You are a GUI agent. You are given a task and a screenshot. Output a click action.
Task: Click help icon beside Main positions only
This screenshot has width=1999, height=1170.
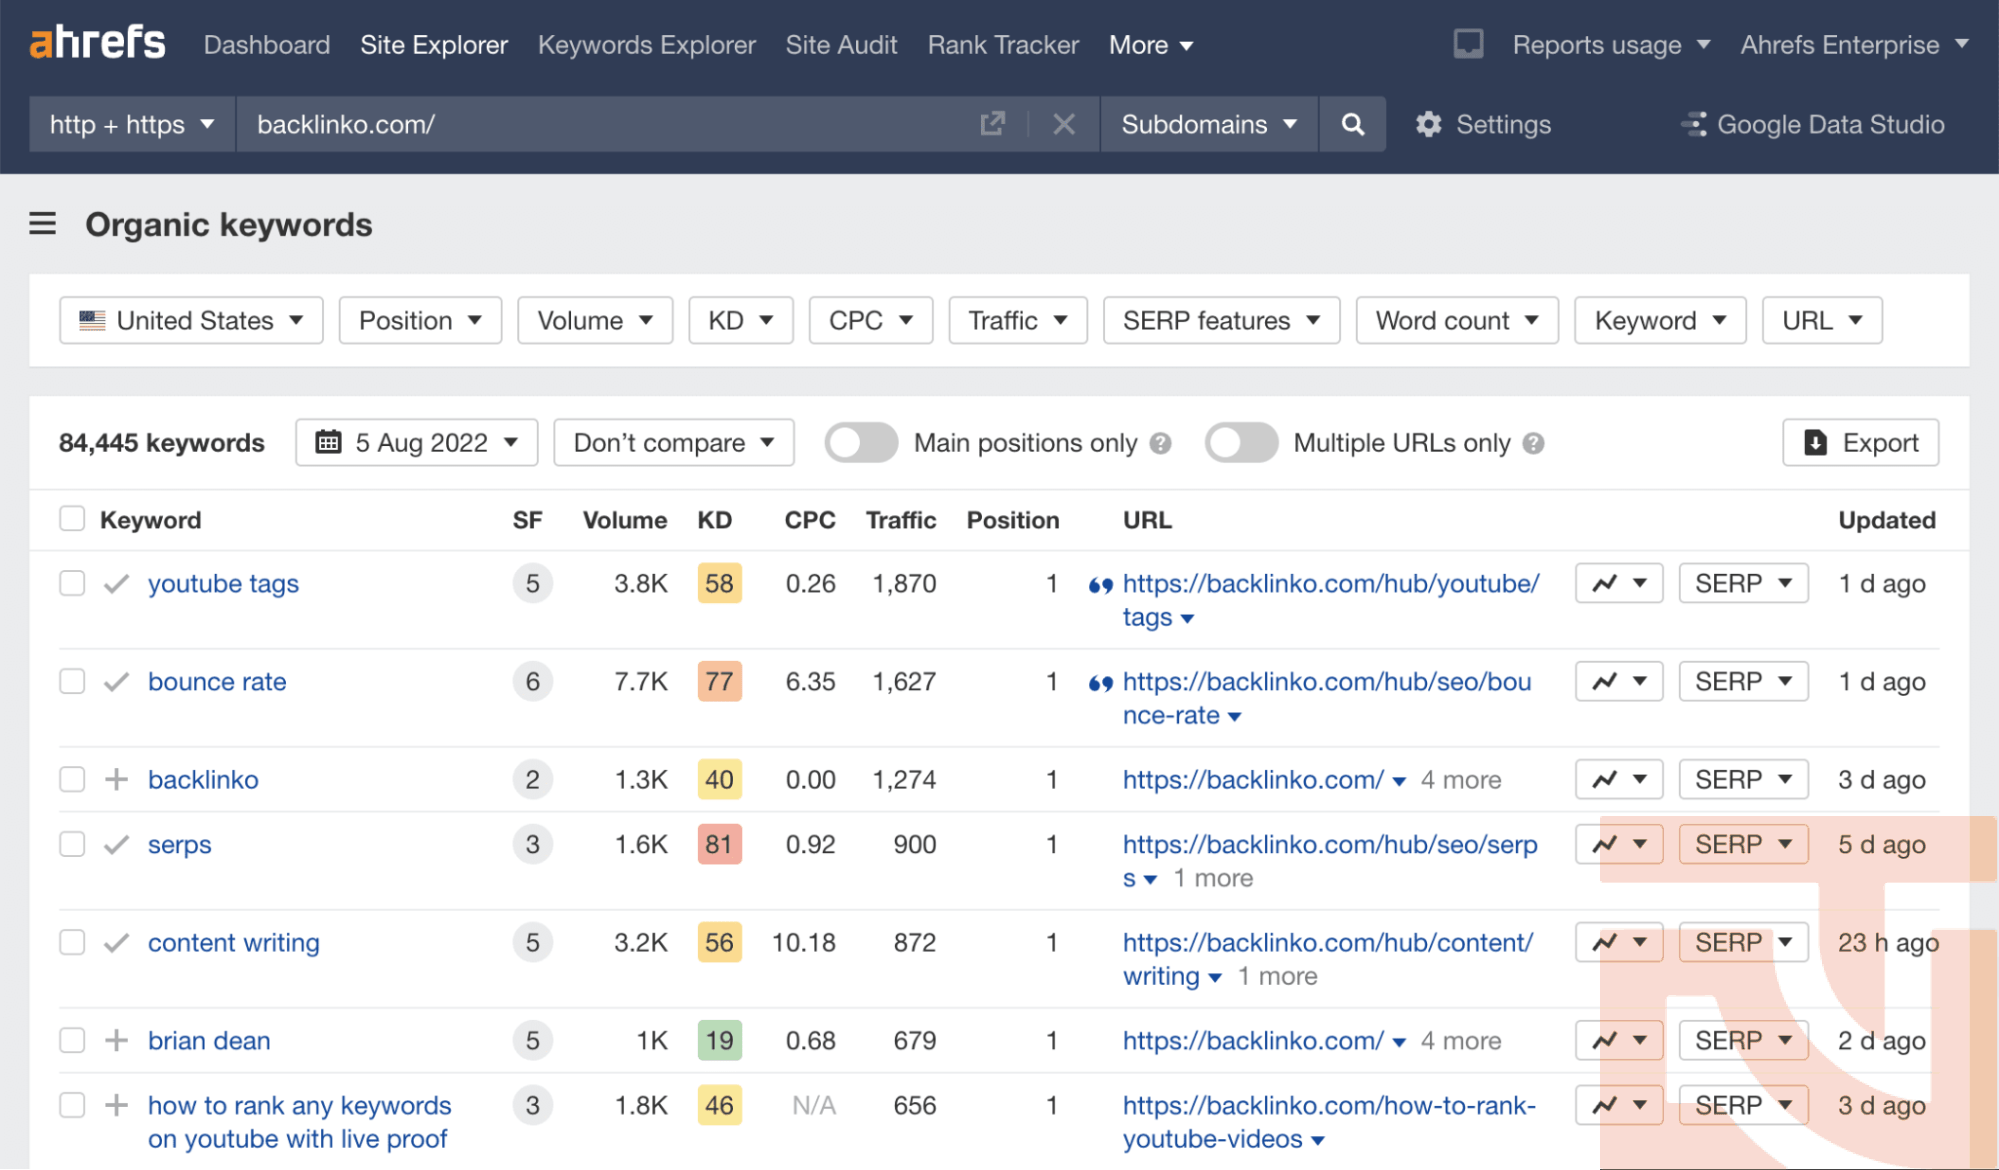[1160, 443]
